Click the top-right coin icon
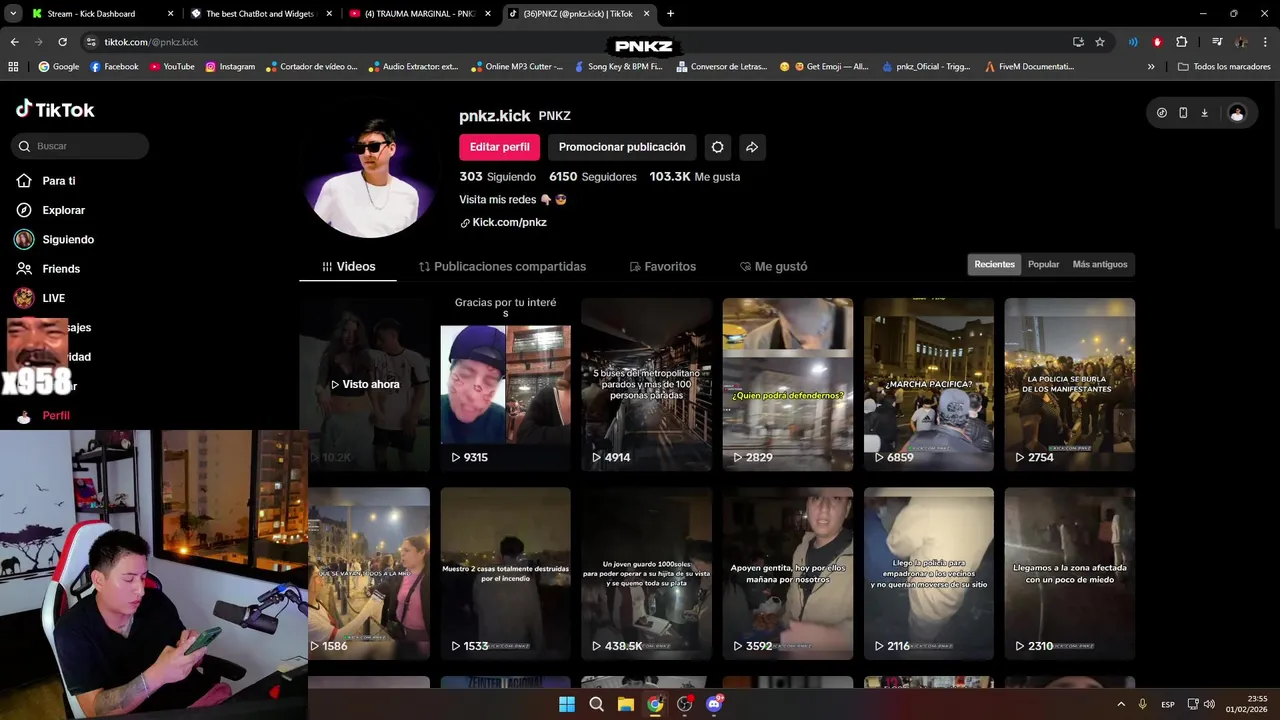Image resolution: width=1280 pixels, height=720 pixels. coord(1161,113)
